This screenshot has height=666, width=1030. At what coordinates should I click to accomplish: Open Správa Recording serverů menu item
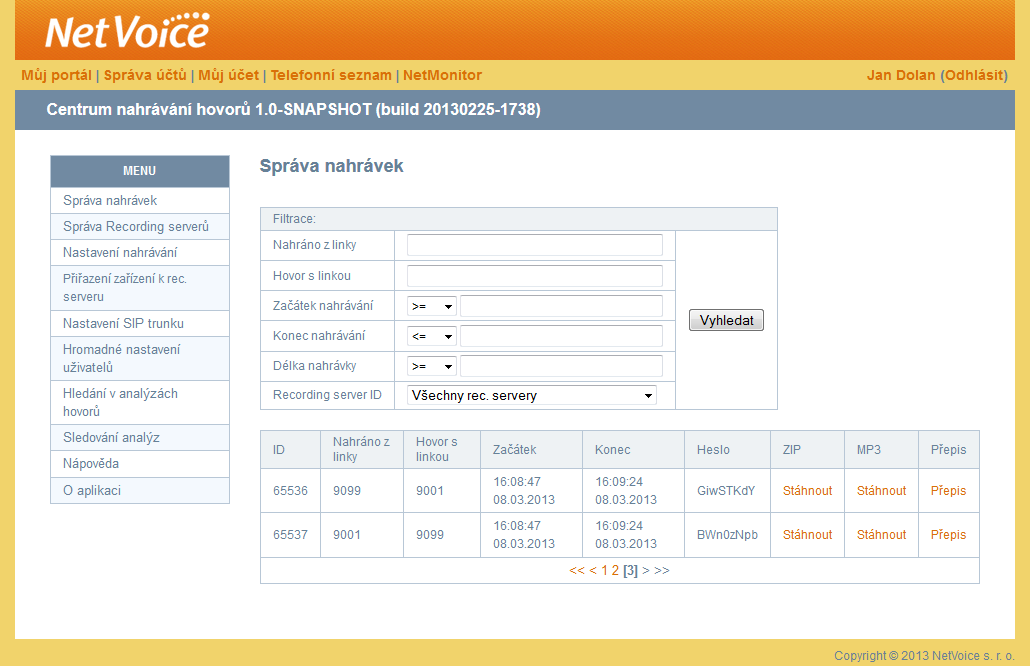(140, 227)
